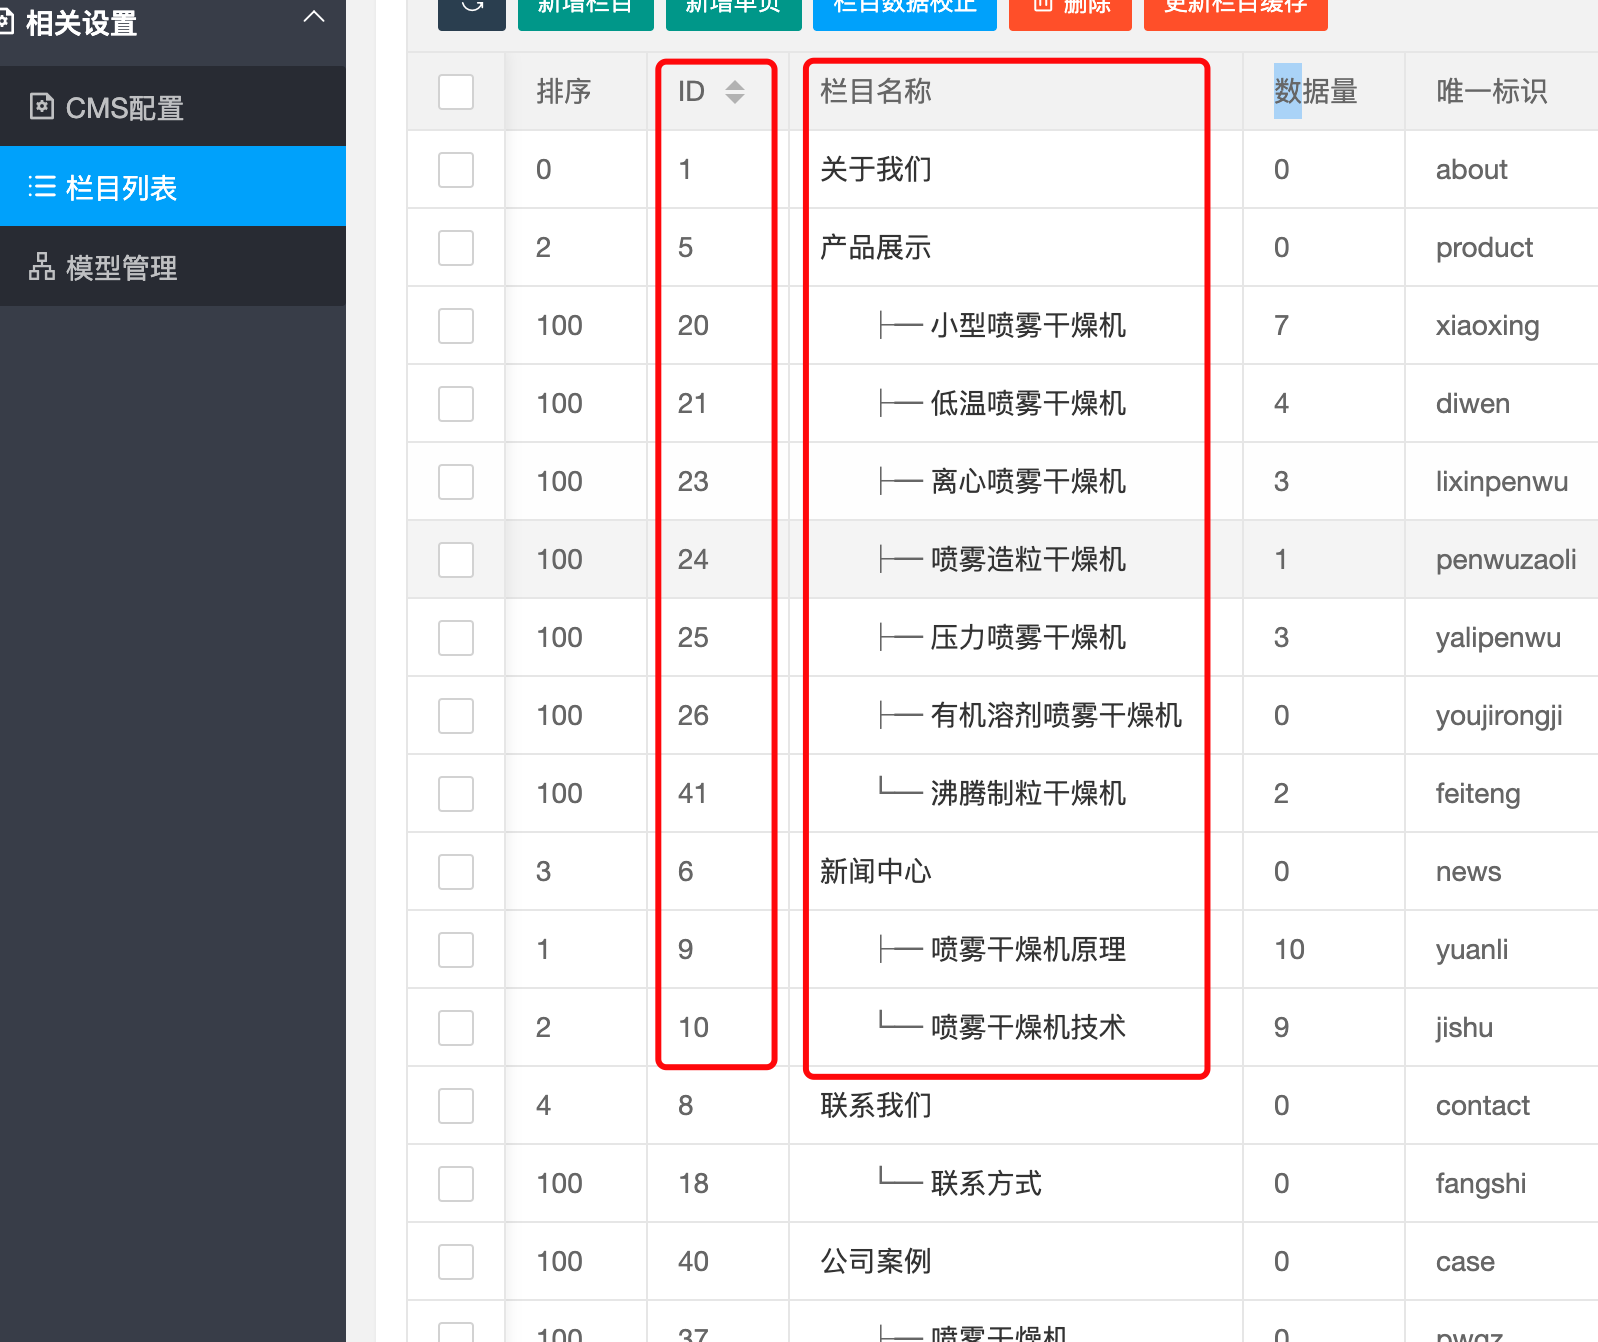Check the box for 关于我们 row
Image resolution: width=1598 pixels, height=1342 pixels.
[456, 170]
